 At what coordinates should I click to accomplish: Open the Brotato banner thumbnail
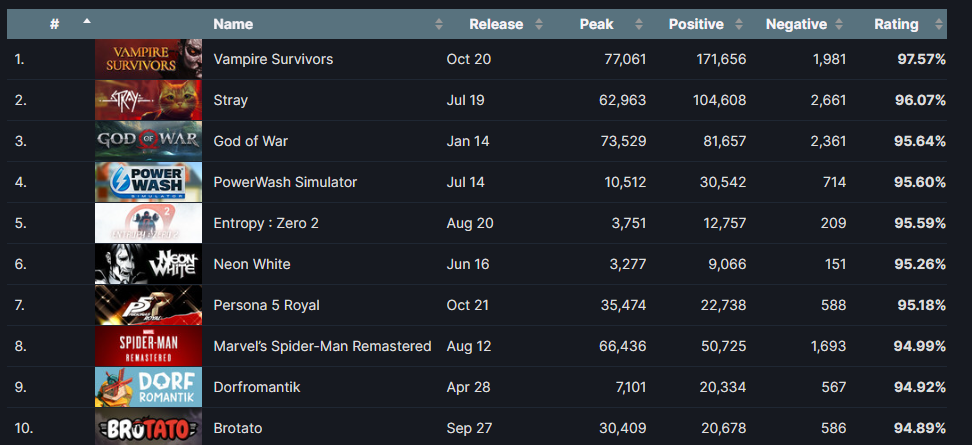click(x=148, y=428)
